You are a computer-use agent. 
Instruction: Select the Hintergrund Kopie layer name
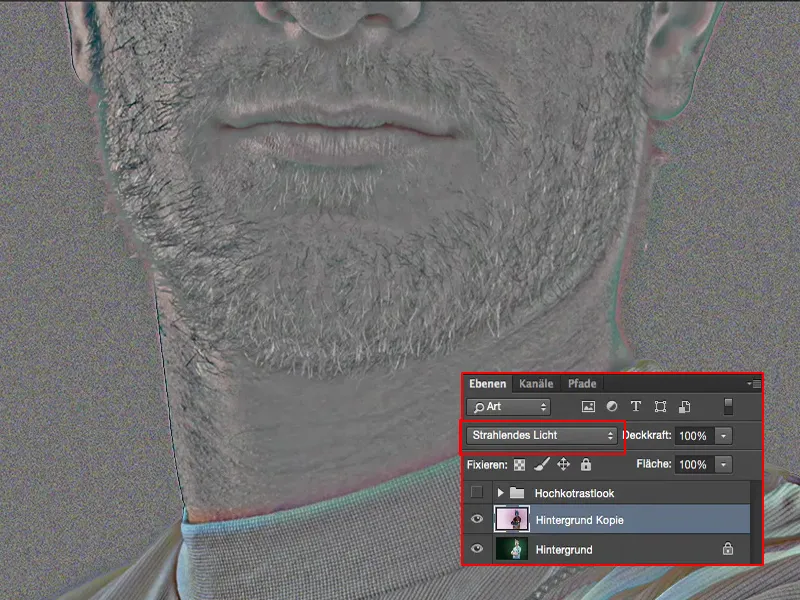tap(580, 520)
